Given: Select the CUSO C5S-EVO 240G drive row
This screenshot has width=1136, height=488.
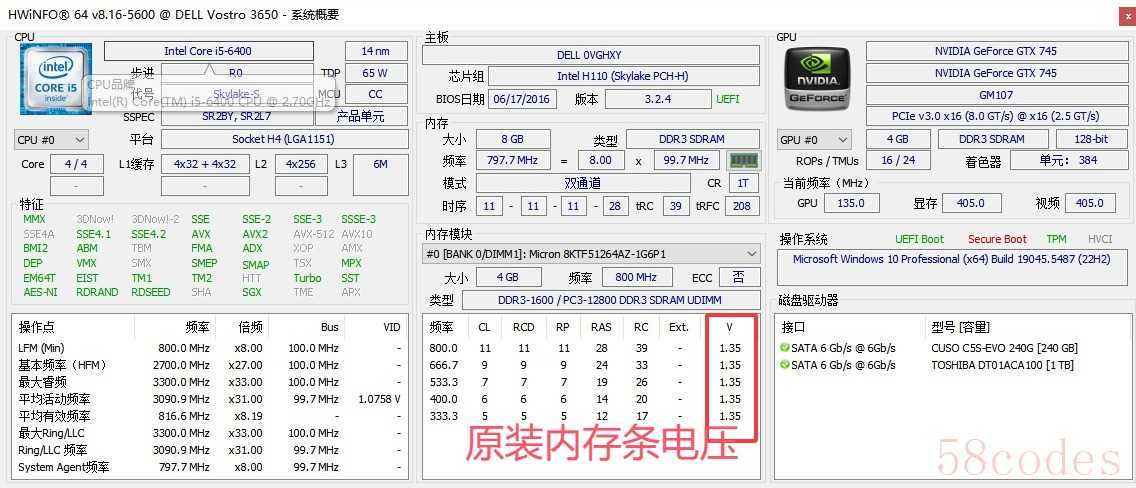Looking at the screenshot, I should (952, 348).
